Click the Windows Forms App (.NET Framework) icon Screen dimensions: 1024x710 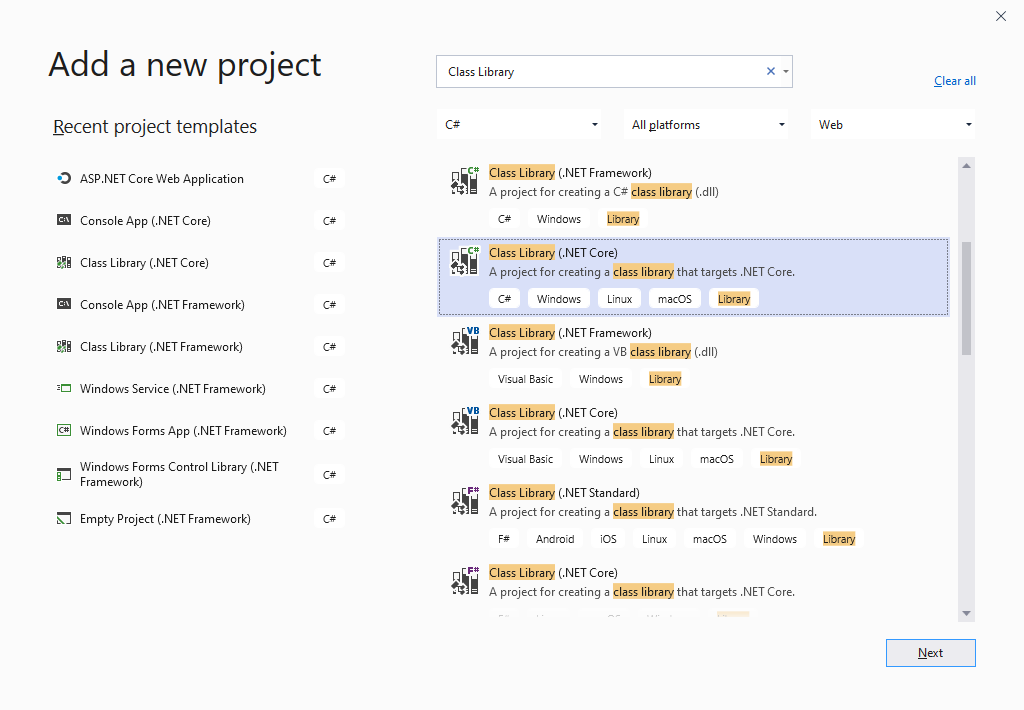click(63, 430)
